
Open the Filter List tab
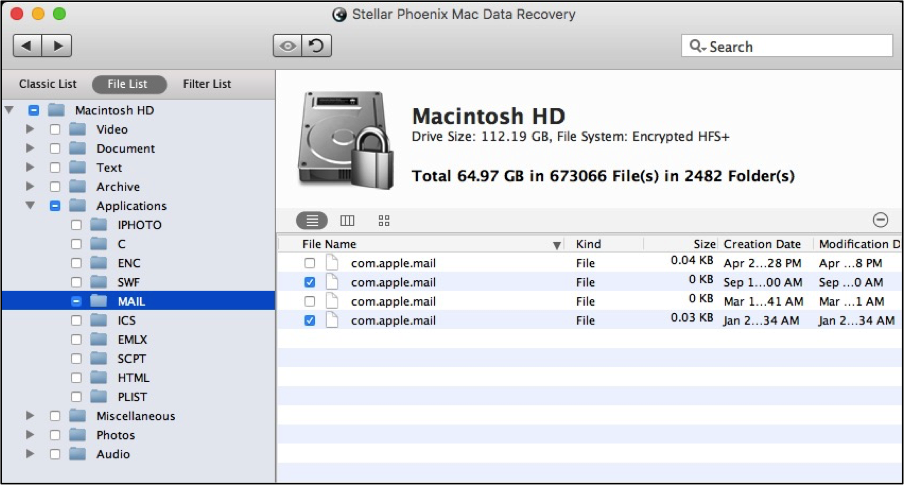point(207,84)
